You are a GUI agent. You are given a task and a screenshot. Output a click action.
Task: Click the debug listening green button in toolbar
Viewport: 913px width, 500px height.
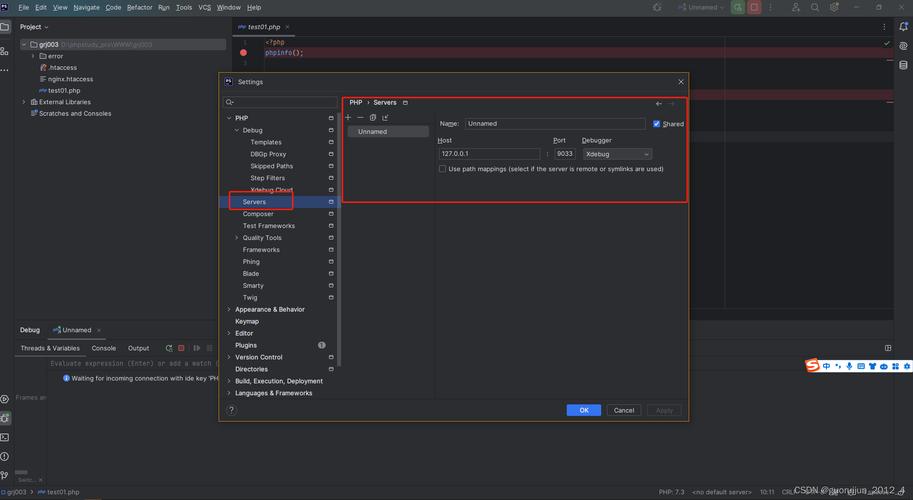click(x=738, y=8)
